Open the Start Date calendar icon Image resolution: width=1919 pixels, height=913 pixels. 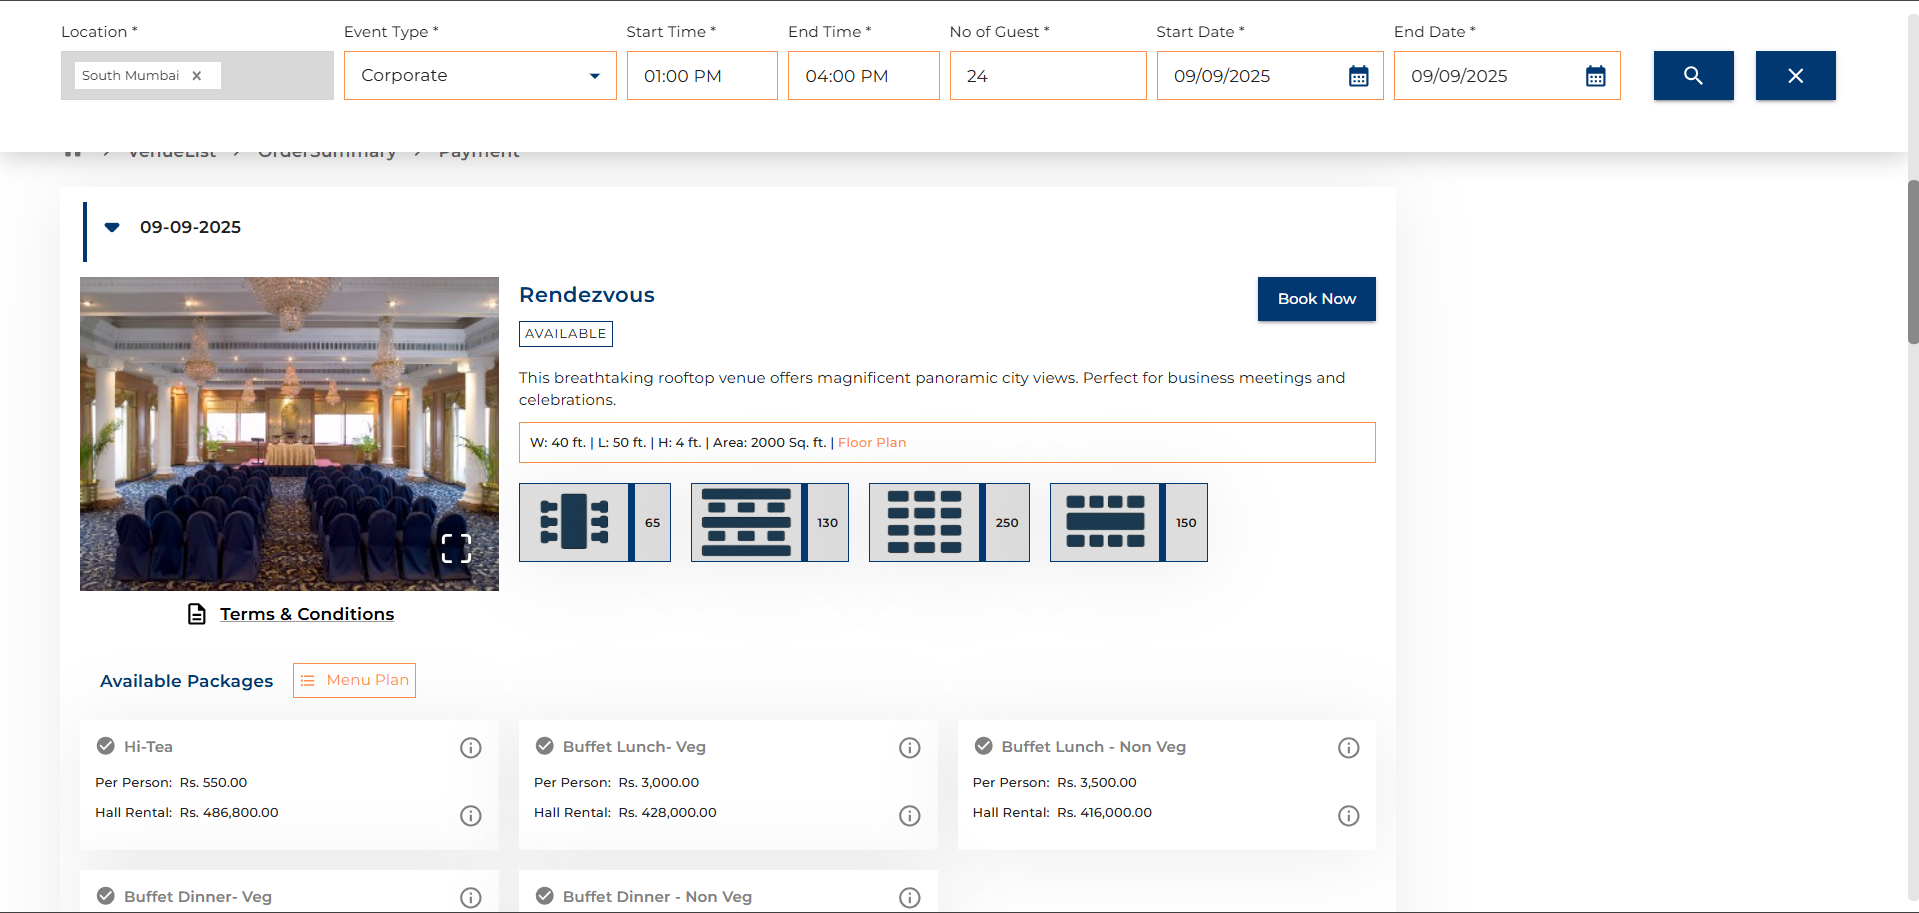pyautogui.click(x=1357, y=75)
